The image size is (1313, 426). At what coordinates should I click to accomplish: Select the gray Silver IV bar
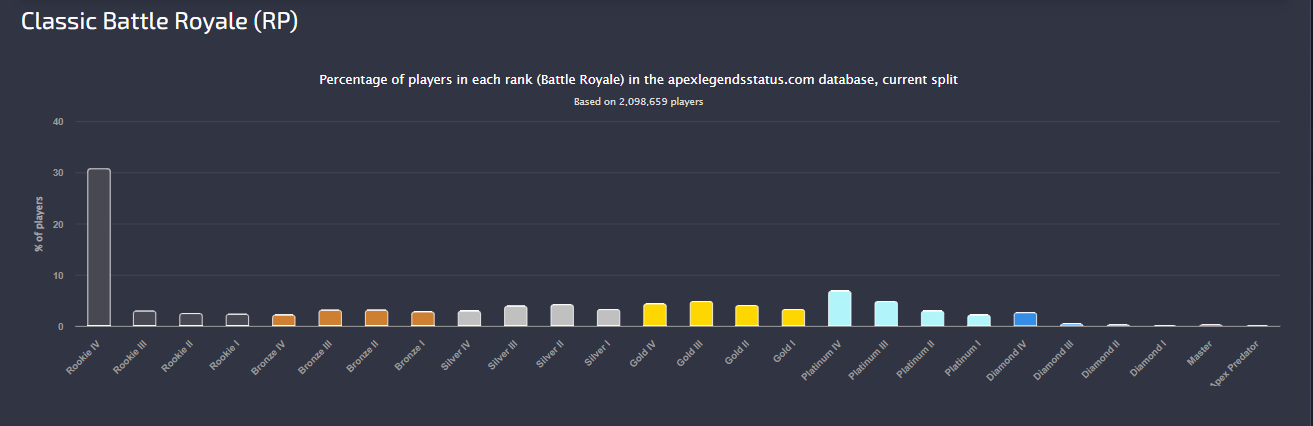pos(469,318)
